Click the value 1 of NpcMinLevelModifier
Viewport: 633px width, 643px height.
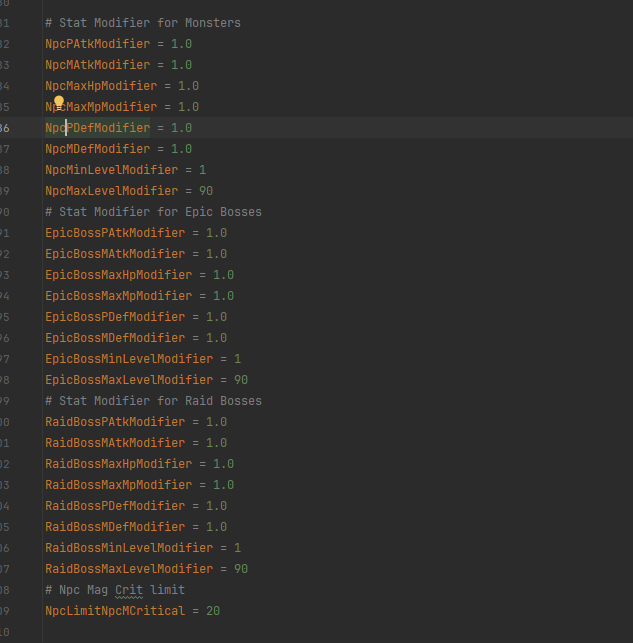202,170
